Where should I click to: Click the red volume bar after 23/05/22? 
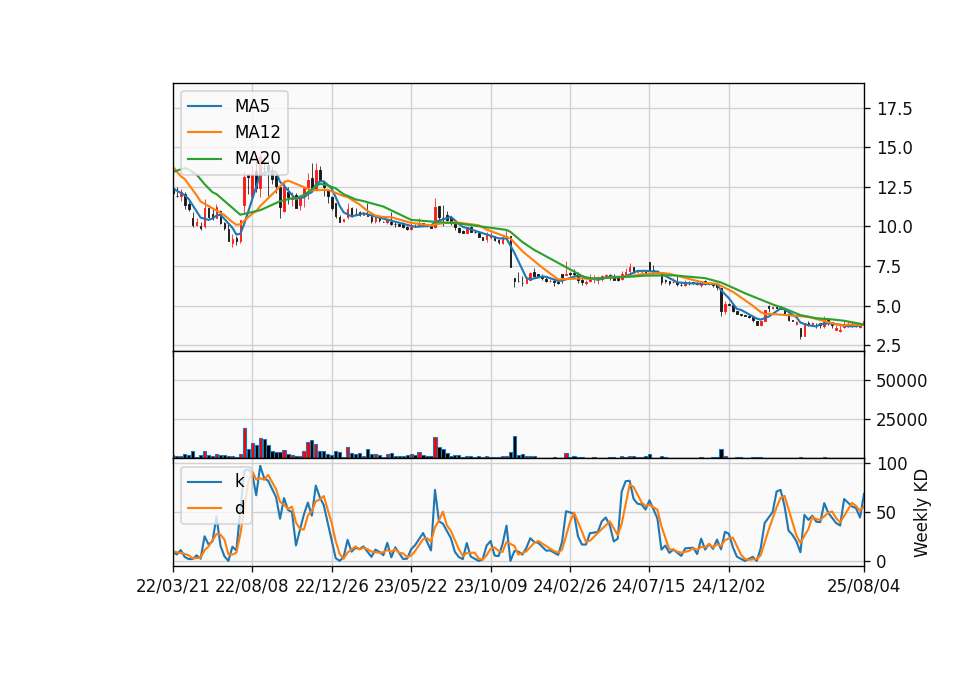coord(435,448)
